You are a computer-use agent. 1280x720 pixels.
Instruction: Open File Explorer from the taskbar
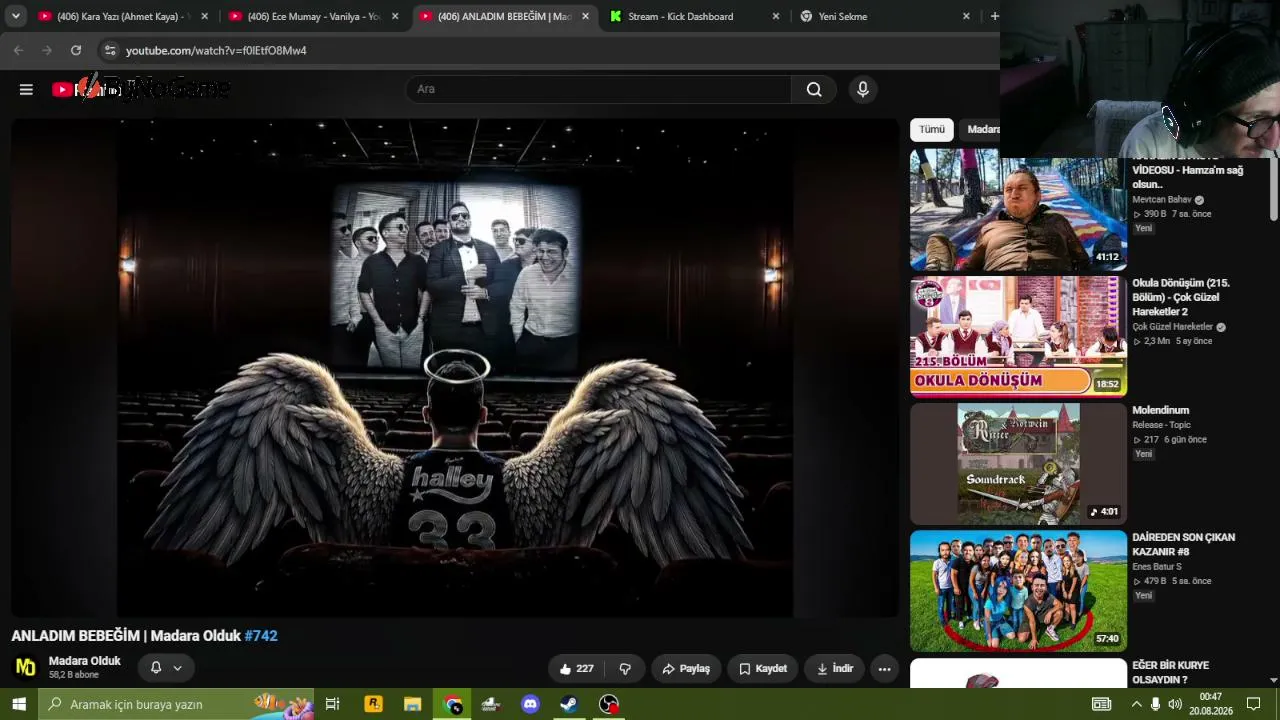coord(412,704)
